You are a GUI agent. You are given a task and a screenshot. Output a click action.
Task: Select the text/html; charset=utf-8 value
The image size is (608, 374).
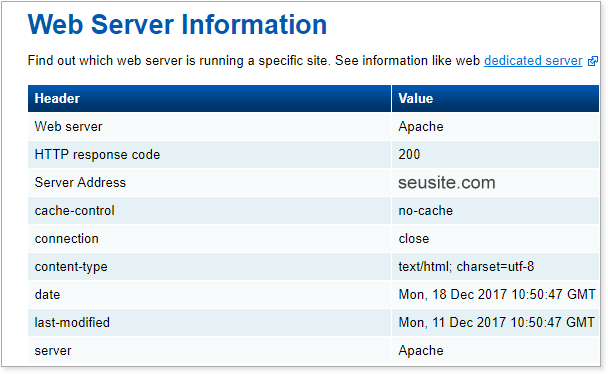click(x=466, y=267)
